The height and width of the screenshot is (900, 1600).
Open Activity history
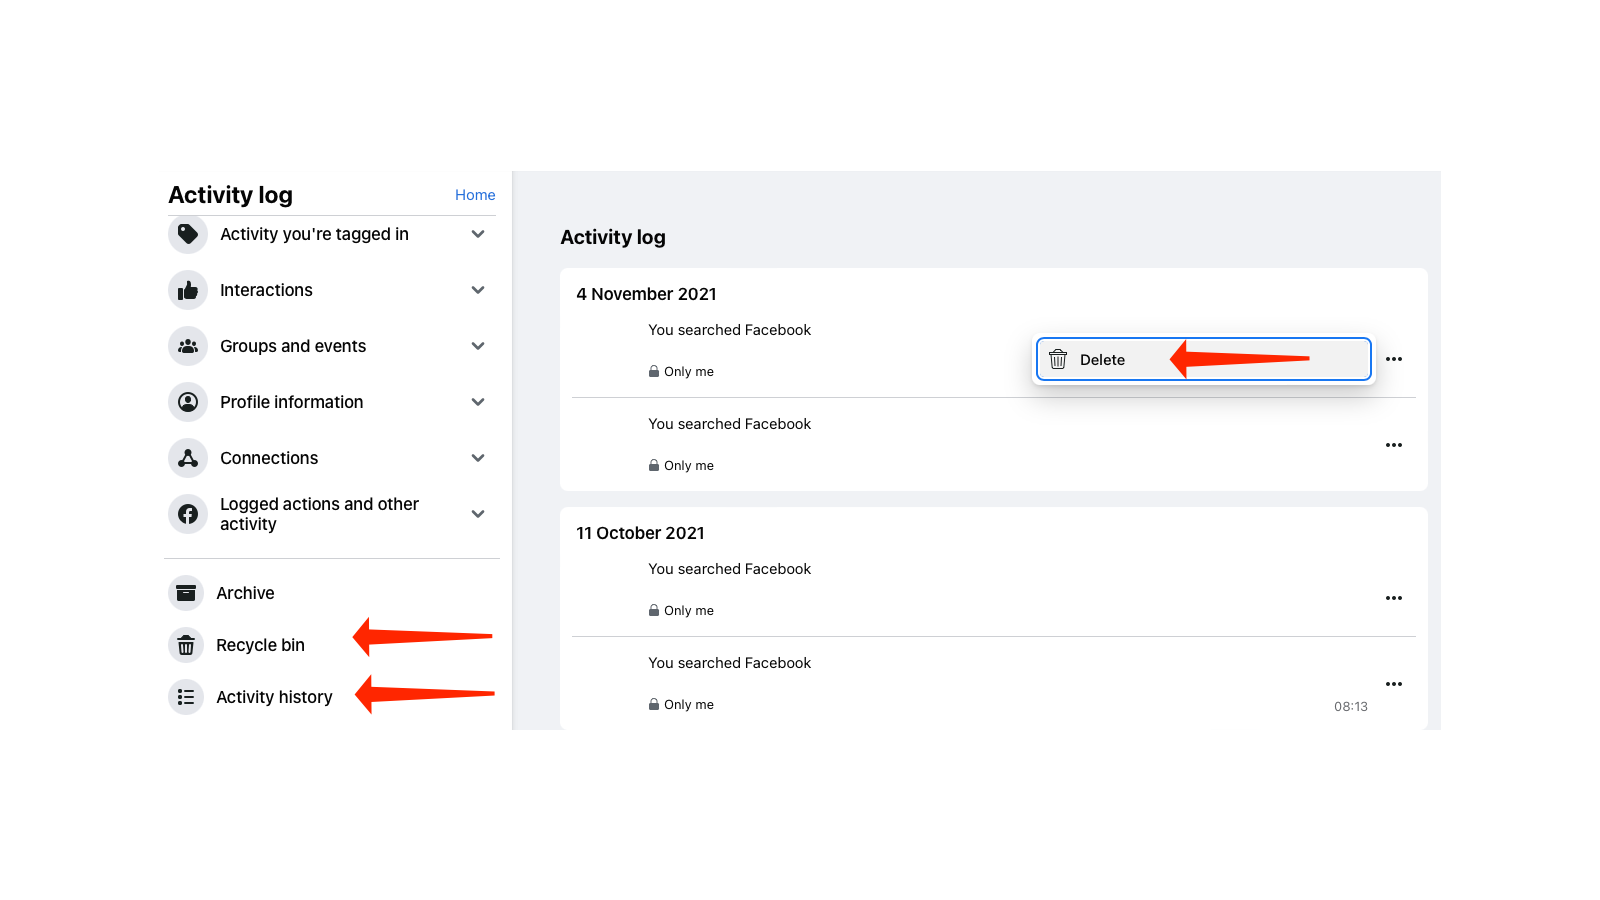pos(274,697)
